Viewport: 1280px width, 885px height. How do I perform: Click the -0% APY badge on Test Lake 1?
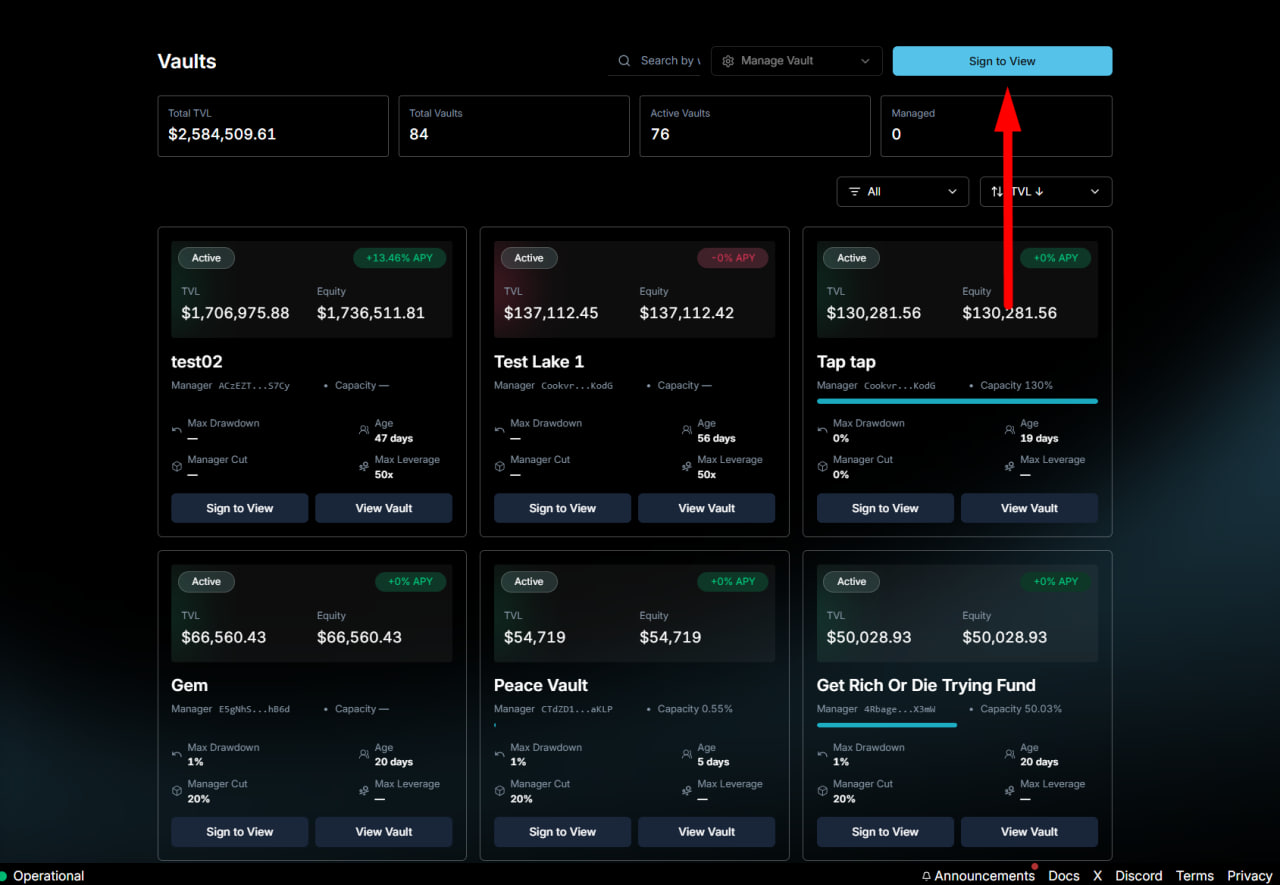tap(733, 258)
